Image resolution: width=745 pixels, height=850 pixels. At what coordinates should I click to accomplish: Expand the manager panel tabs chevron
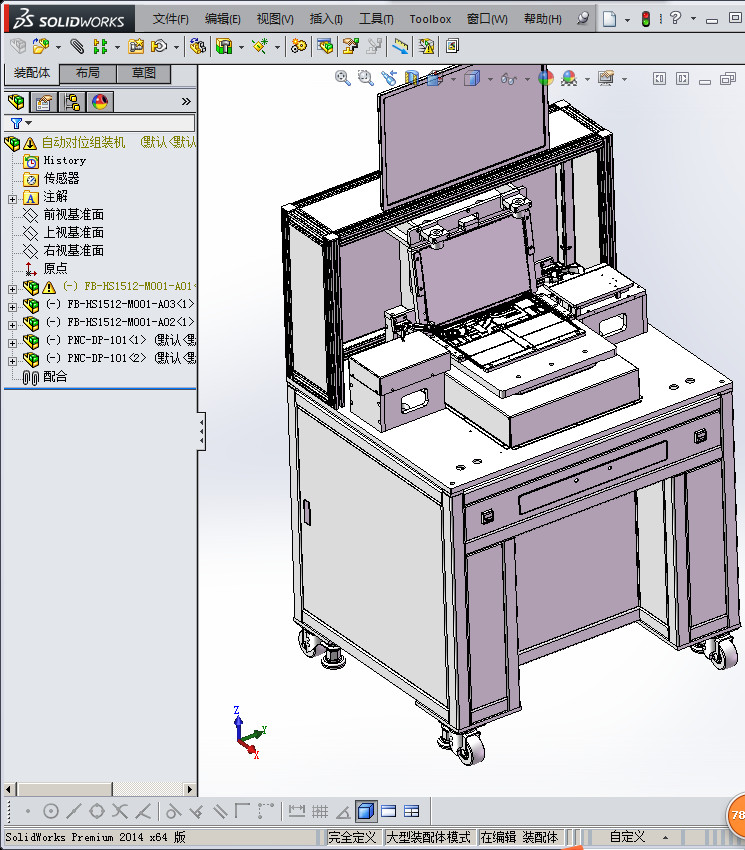point(186,101)
